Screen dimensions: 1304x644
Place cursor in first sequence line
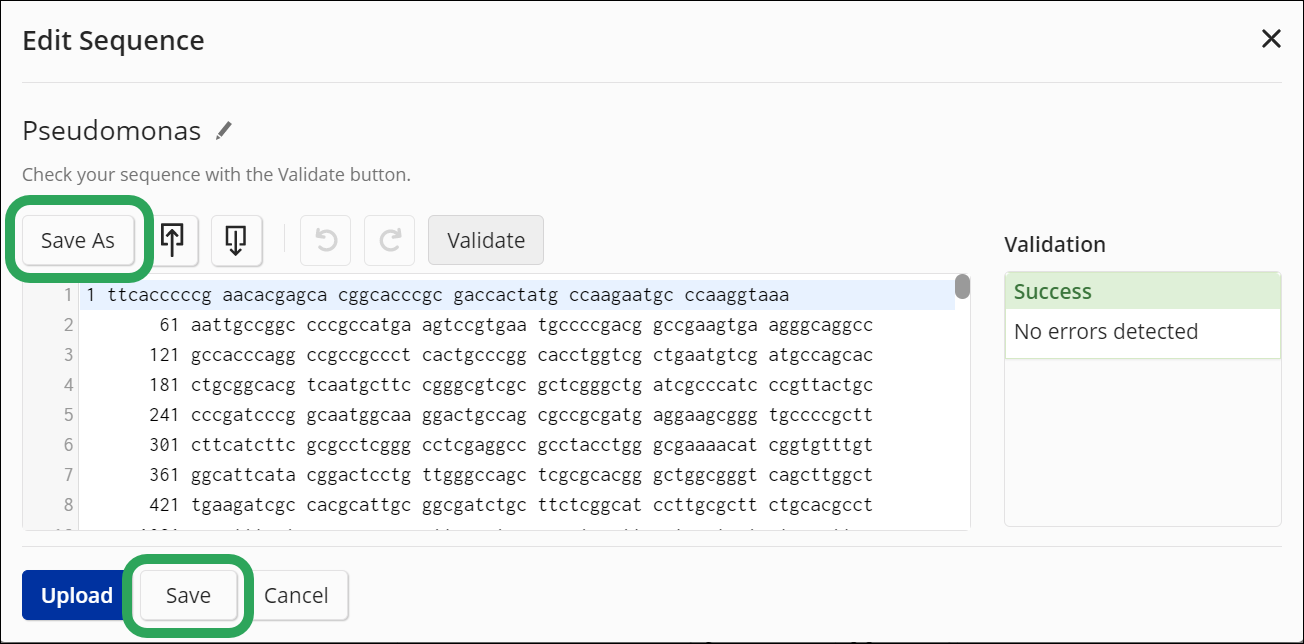coord(448,296)
